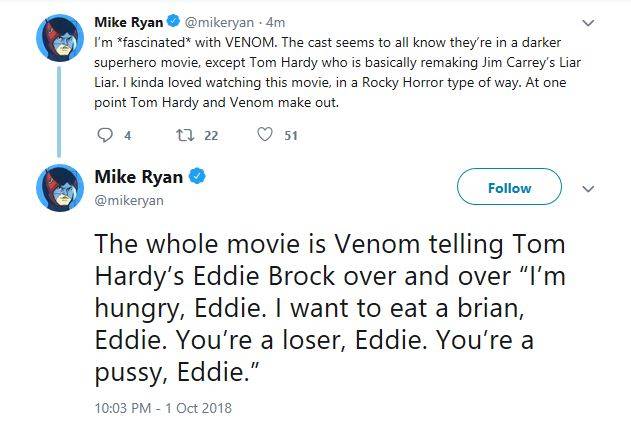Click verified badge in main tweet header
This screenshot has height=423, width=631.
[x=199, y=178]
